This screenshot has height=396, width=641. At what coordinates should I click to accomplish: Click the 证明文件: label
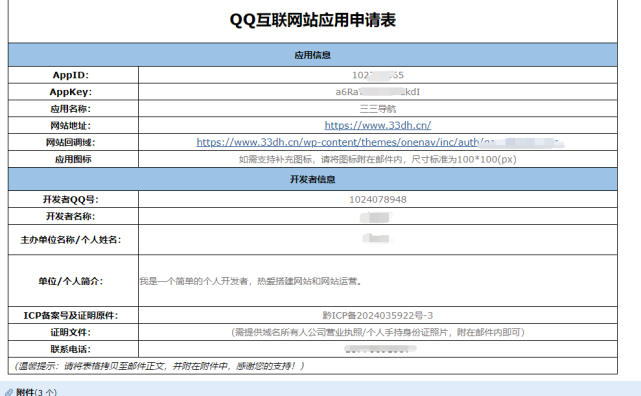coord(71,332)
